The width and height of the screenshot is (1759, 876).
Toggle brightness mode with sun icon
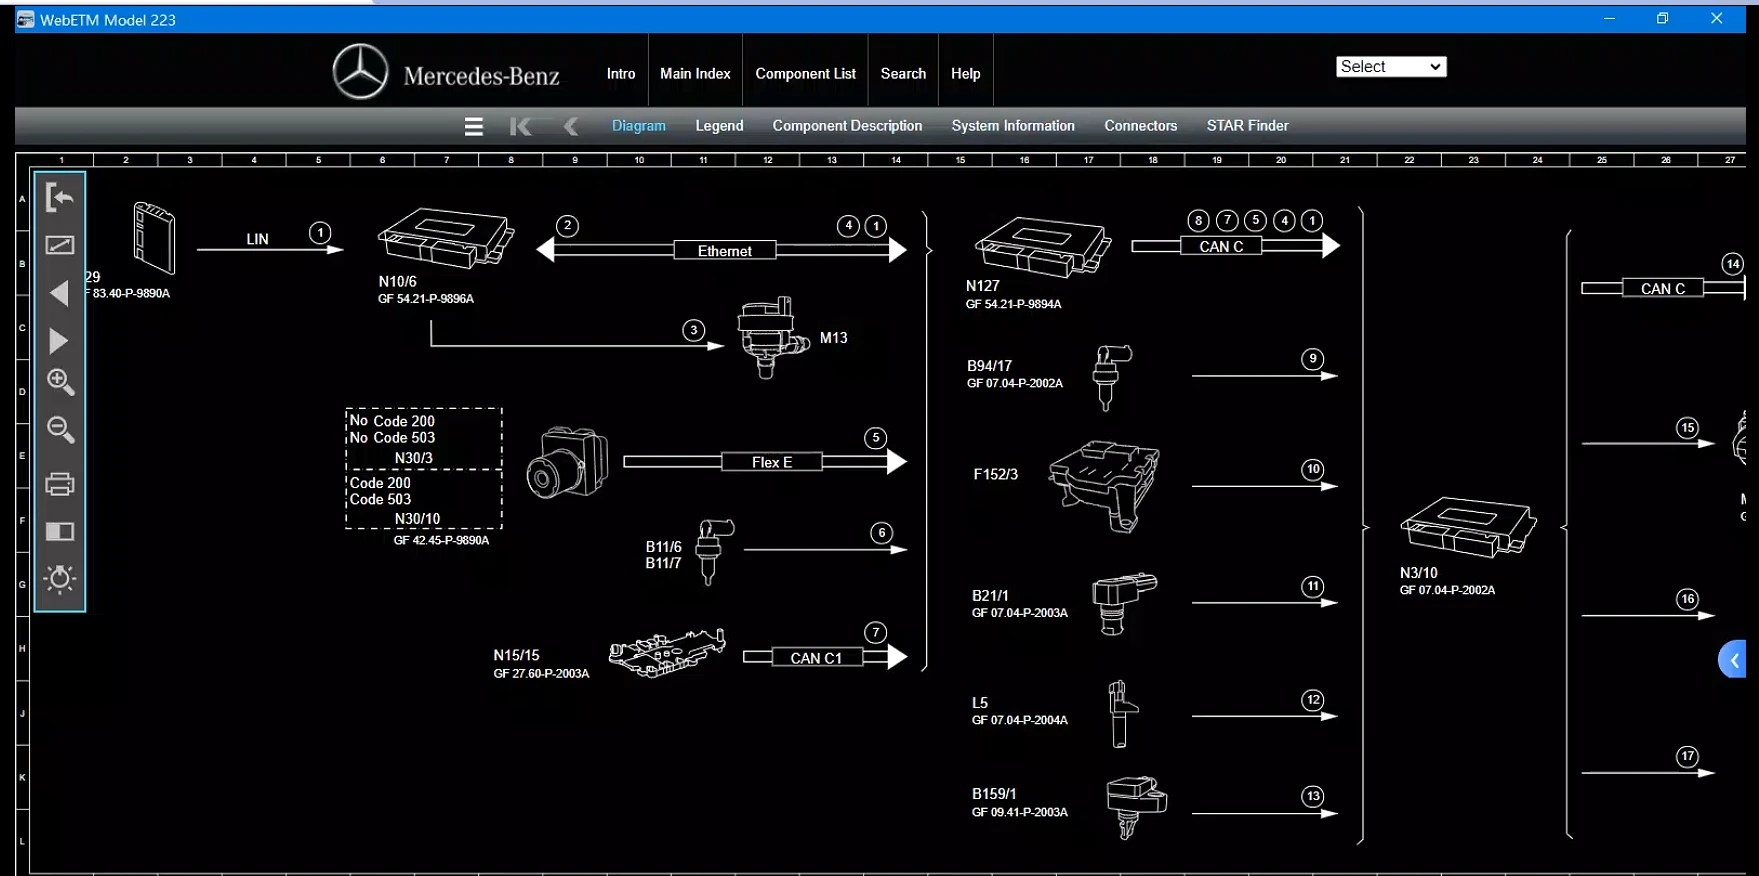[60, 578]
